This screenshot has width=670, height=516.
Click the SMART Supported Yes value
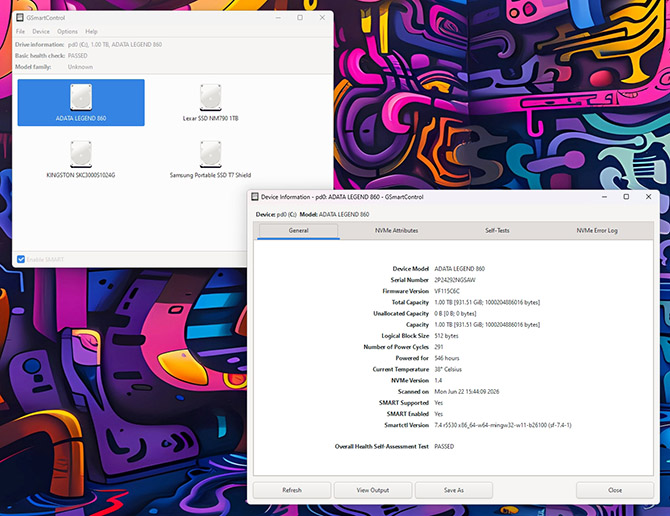pos(438,403)
